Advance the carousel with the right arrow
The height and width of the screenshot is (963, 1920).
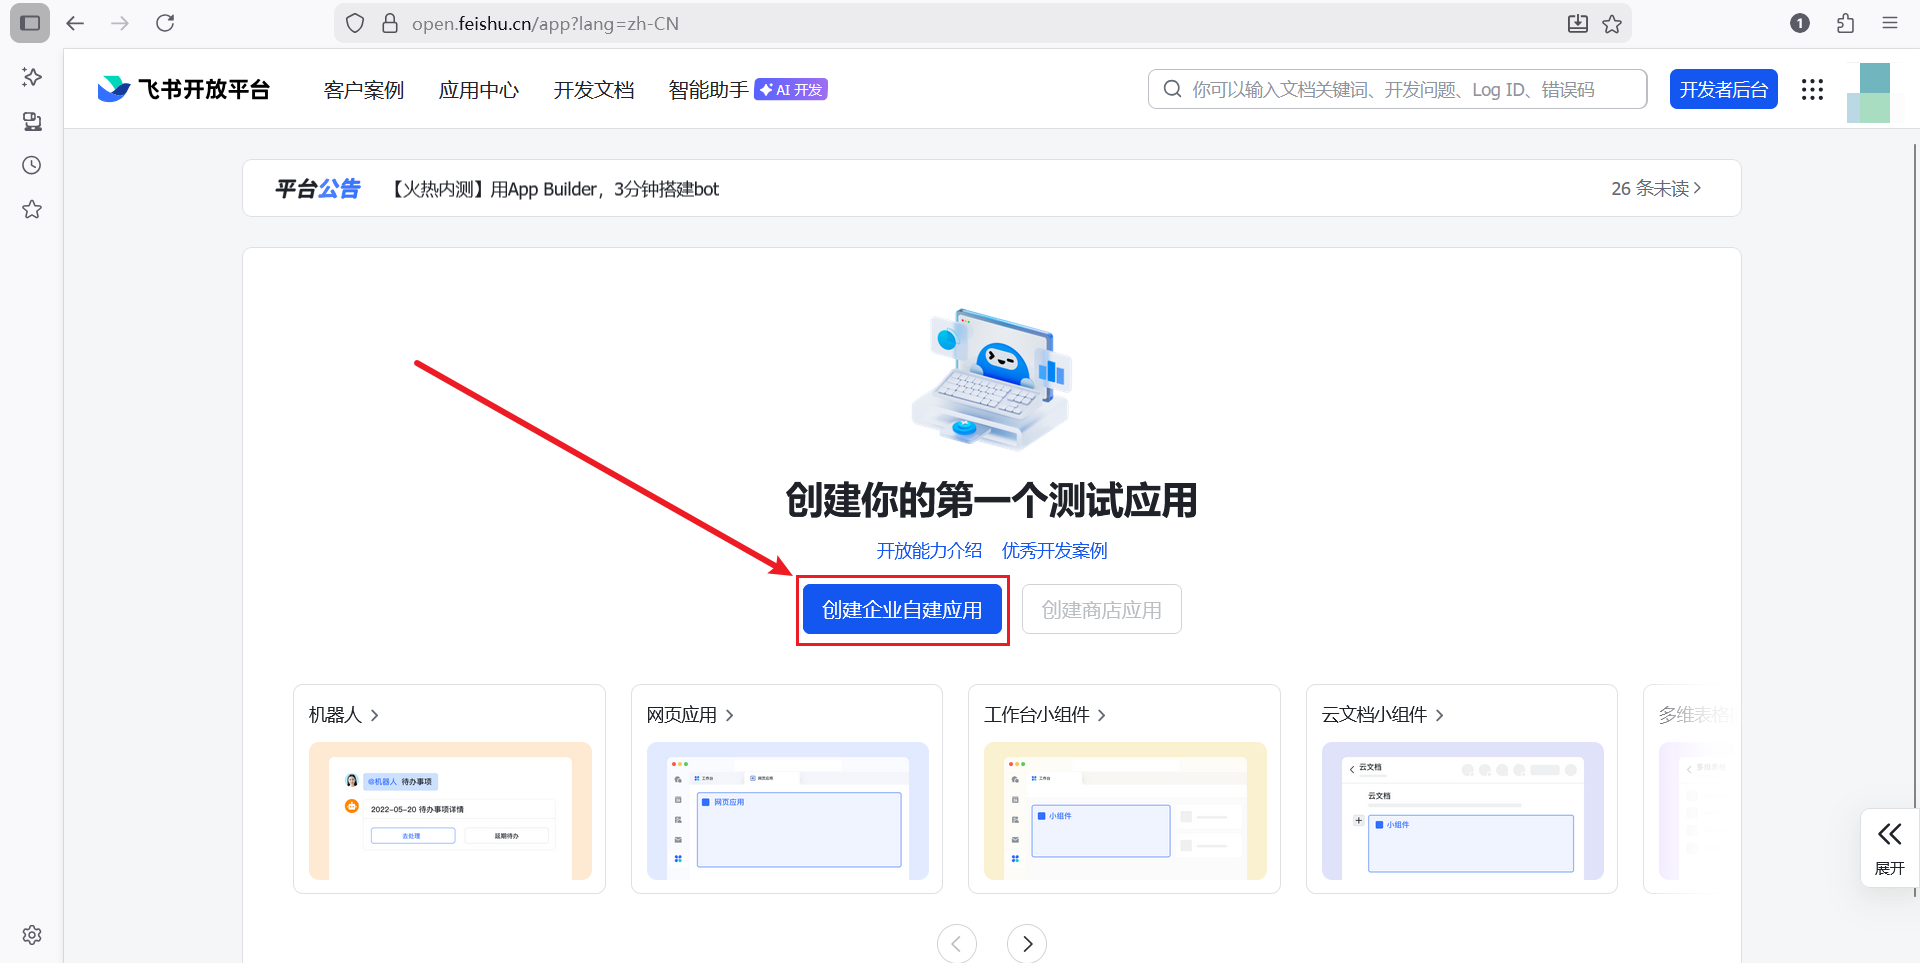coord(1026,942)
